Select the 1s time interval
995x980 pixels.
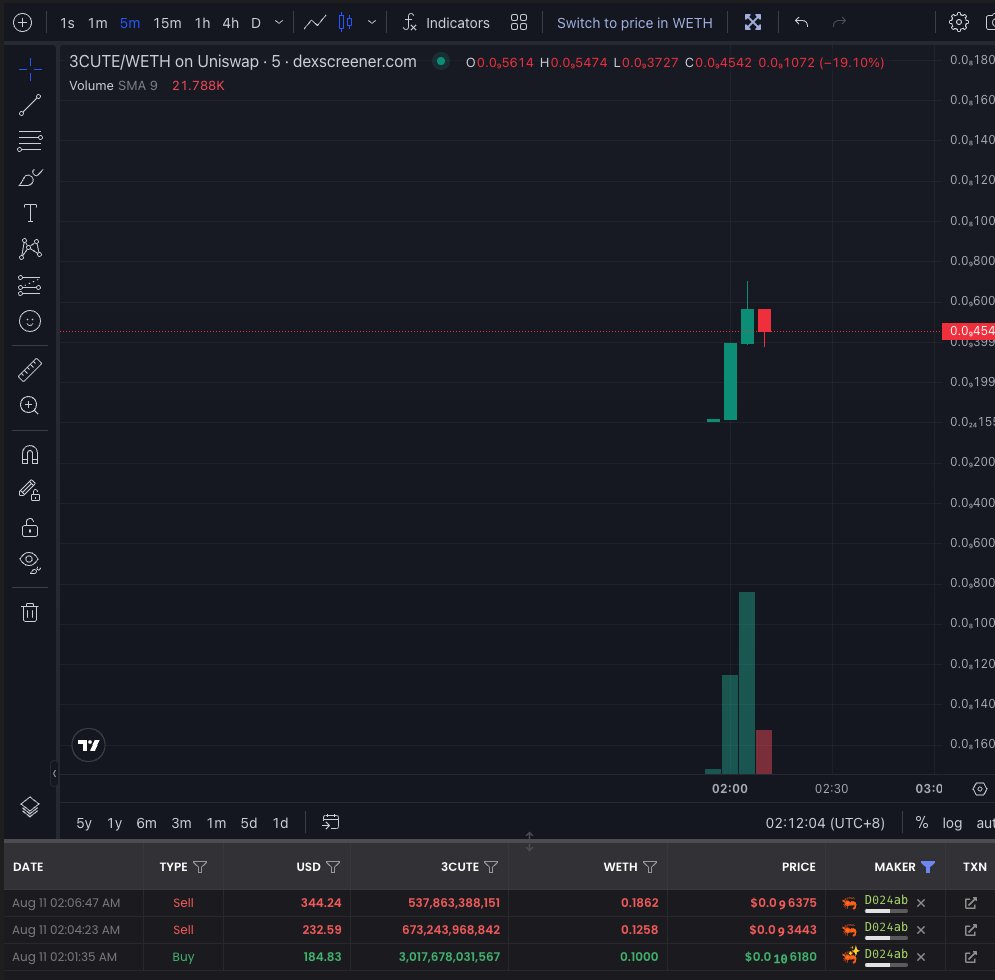[x=67, y=23]
